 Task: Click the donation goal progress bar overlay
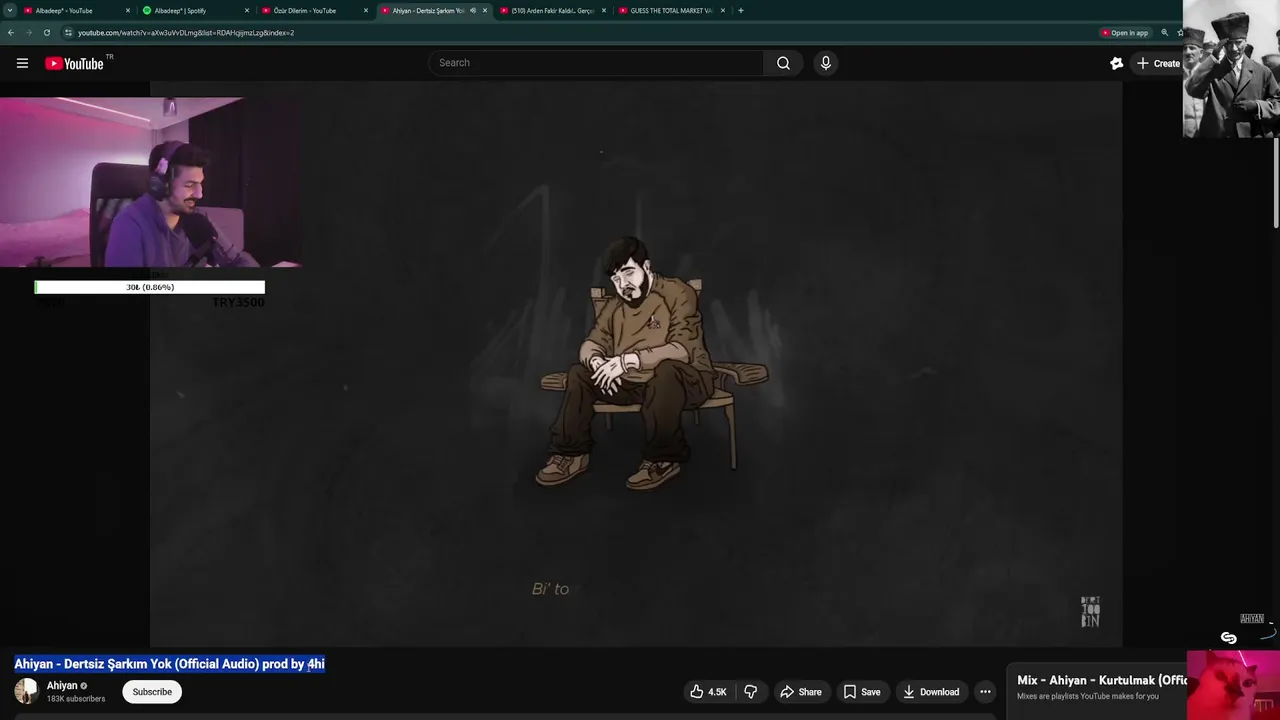point(150,287)
